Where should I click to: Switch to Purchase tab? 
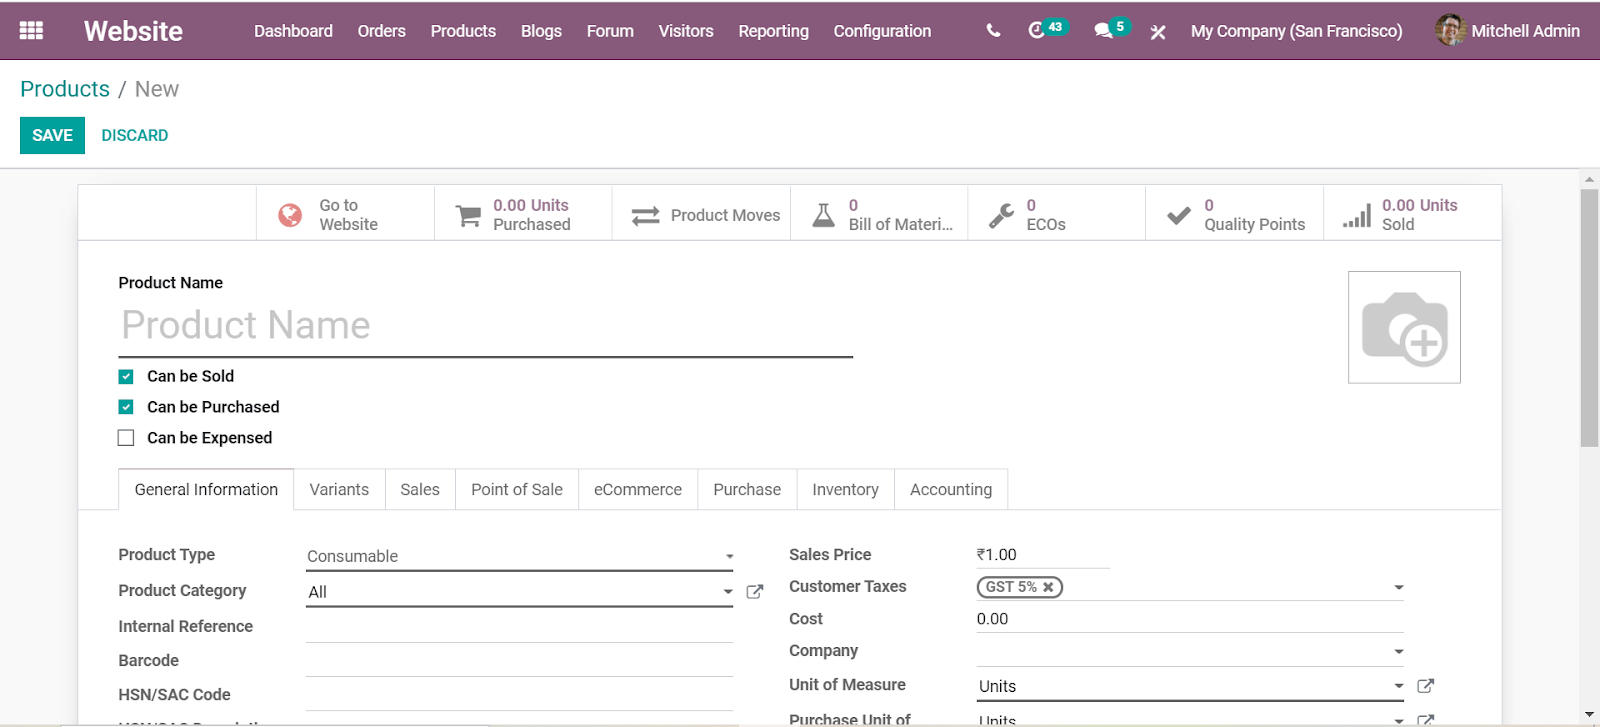click(747, 489)
